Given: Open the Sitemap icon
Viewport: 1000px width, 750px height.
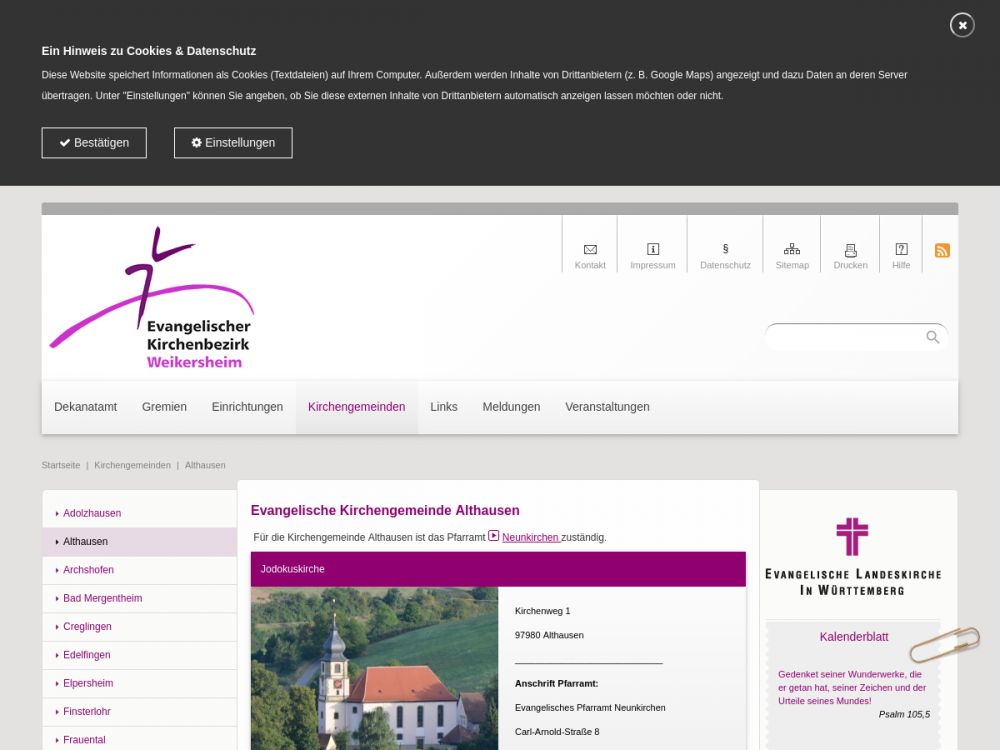Looking at the screenshot, I should [x=792, y=250].
